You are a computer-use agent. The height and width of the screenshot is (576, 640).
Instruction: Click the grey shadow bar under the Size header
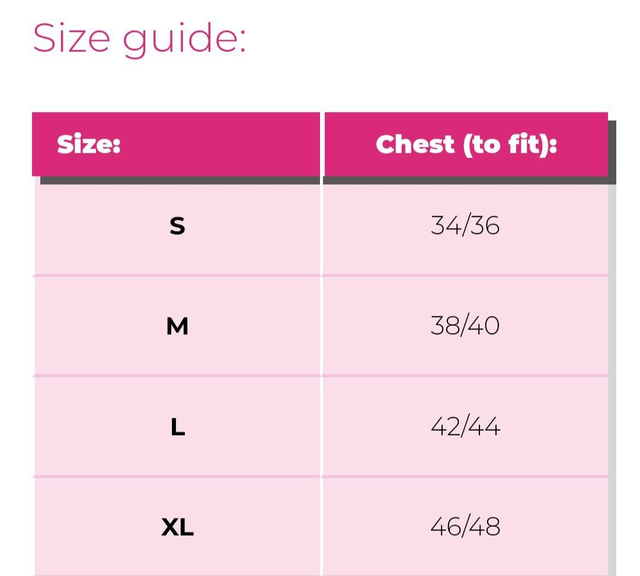[x=180, y=180]
